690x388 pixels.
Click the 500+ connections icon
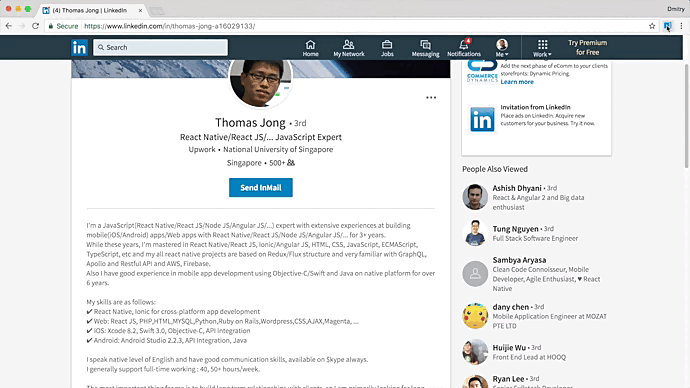[291, 163]
